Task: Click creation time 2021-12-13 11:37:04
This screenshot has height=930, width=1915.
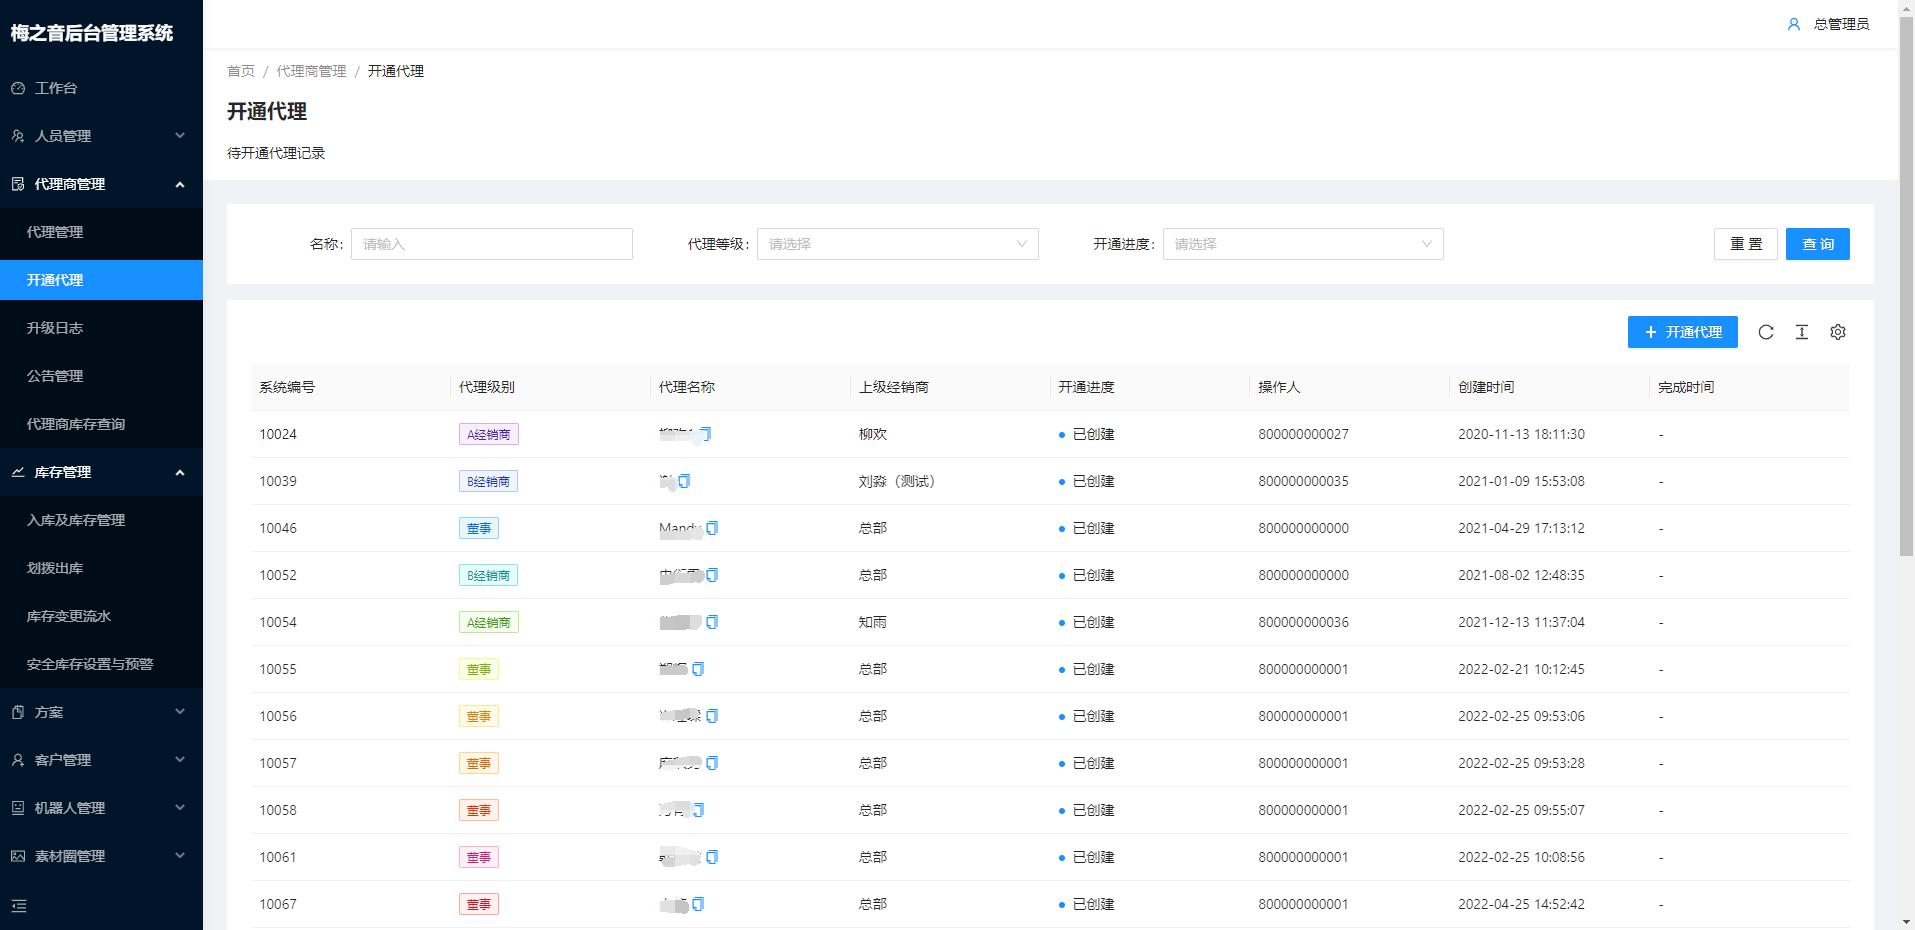Action: click(x=1521, y=622)
